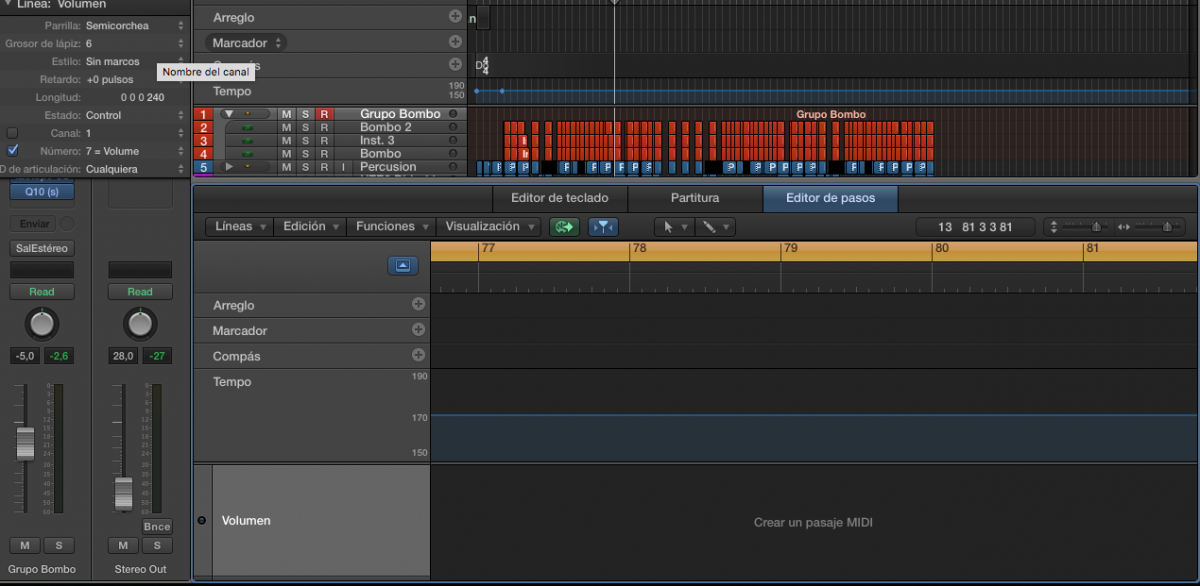Viewport: 1200px width, 586px height.
Task: Solo the Grupo Bombo track in track list
Action: [305, 115]
